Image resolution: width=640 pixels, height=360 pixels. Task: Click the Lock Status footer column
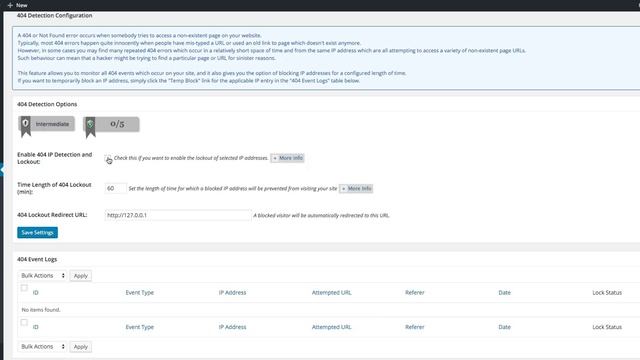pos(607,327)
